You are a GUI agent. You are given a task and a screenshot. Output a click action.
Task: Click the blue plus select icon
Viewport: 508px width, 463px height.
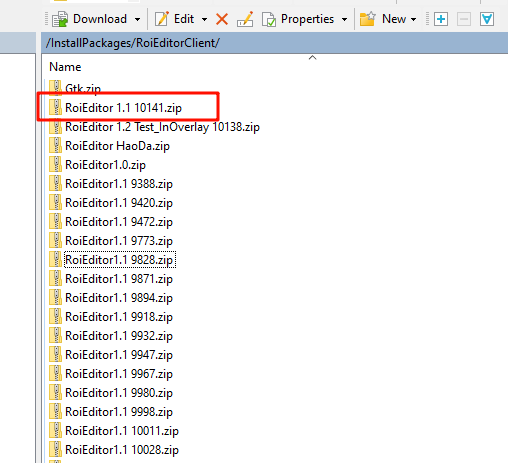click(441, 19)
